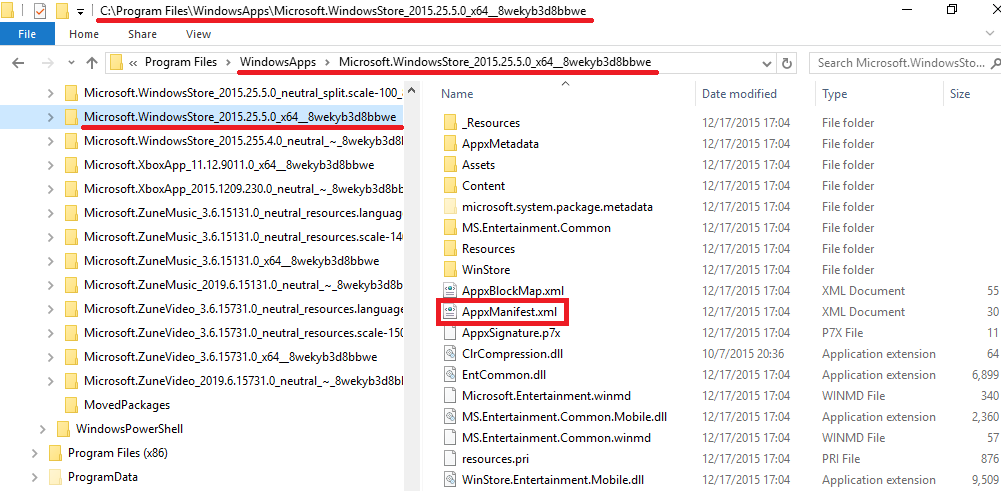Select Microsoft.XboxApp_2015.1209.230.0_neutral tree folder
Image resolution: width=1001 pixels, height=491 pixels.
[x=243, y=189]
